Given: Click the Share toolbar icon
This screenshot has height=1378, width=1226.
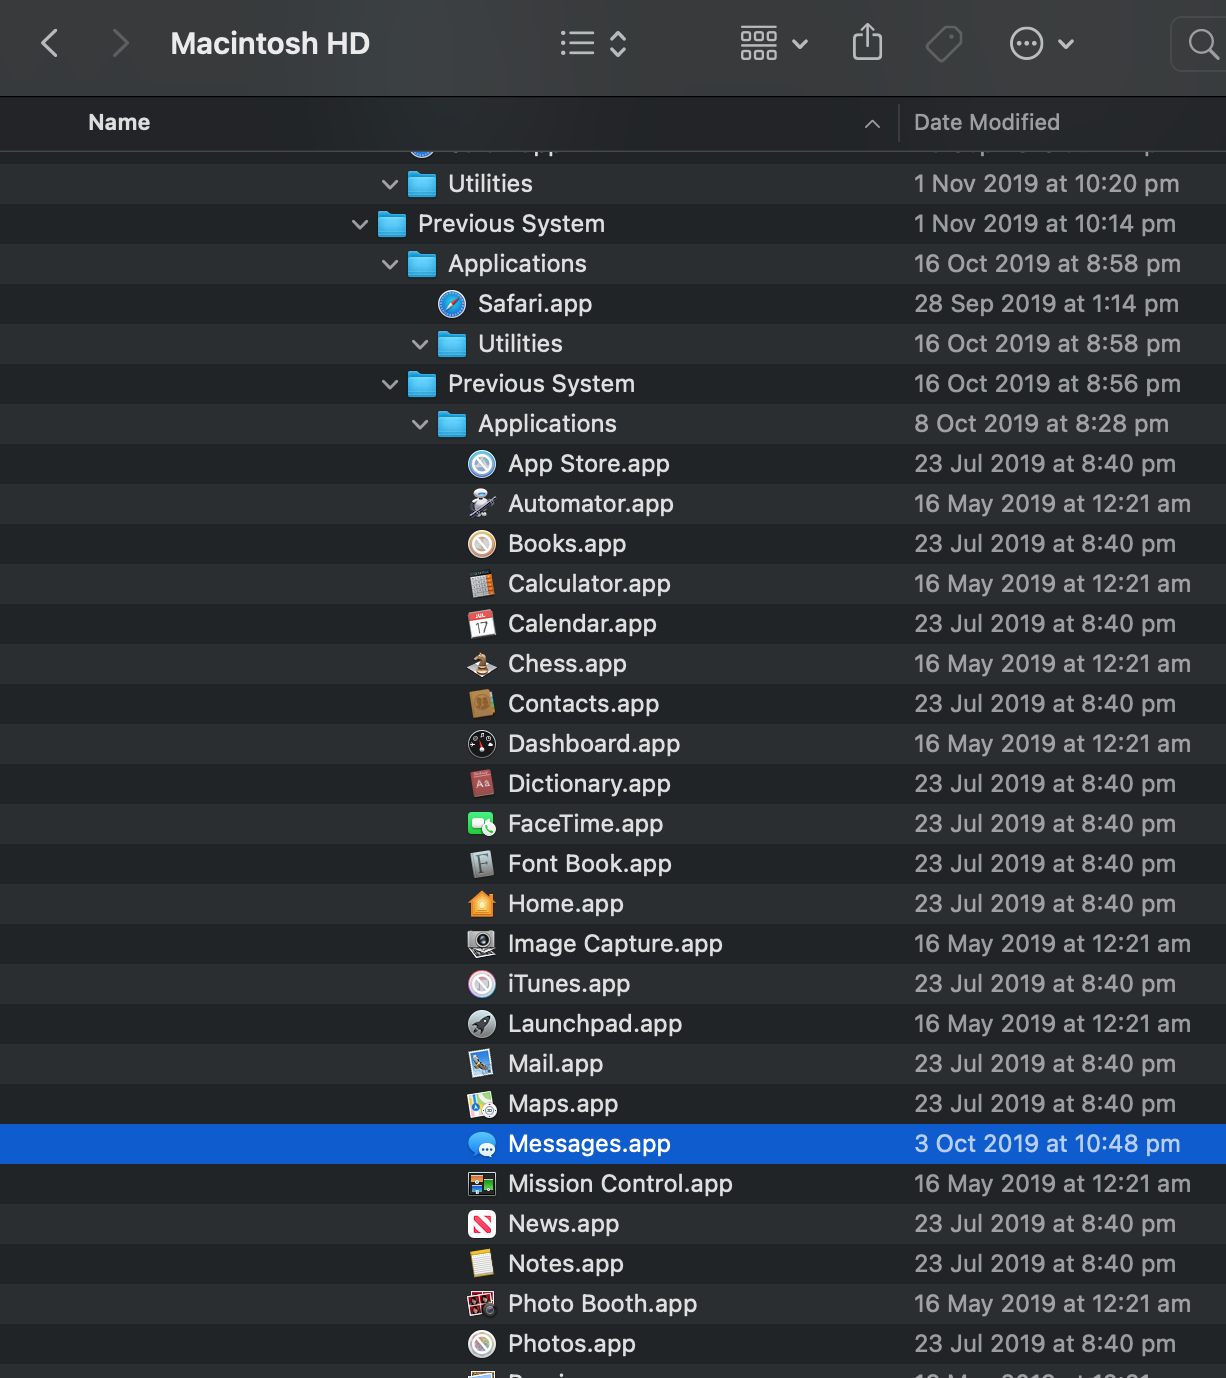Looking at the screenshot, I should click(x=867, y=43).
